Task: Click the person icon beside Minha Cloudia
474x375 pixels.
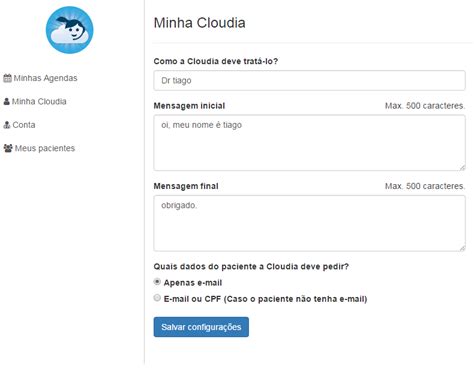Action: (x=6, y=101)
